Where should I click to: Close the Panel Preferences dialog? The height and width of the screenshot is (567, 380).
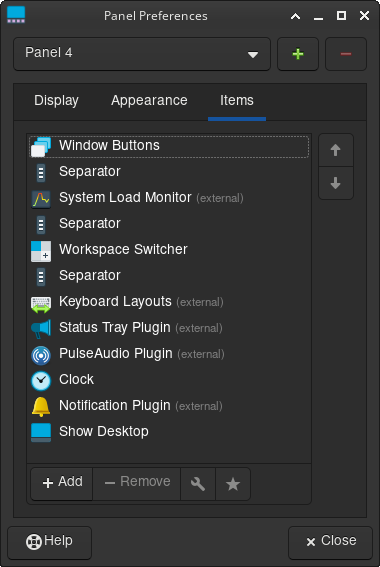pyautogui.click(x=330, y=542)
